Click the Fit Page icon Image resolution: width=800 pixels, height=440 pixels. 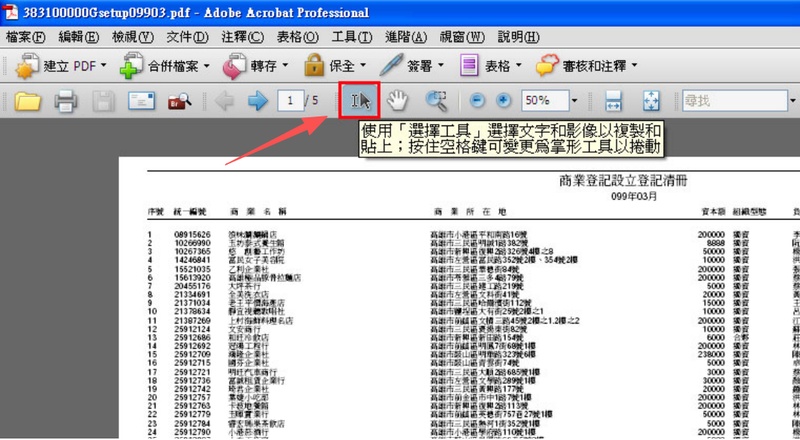pos(651,101)
